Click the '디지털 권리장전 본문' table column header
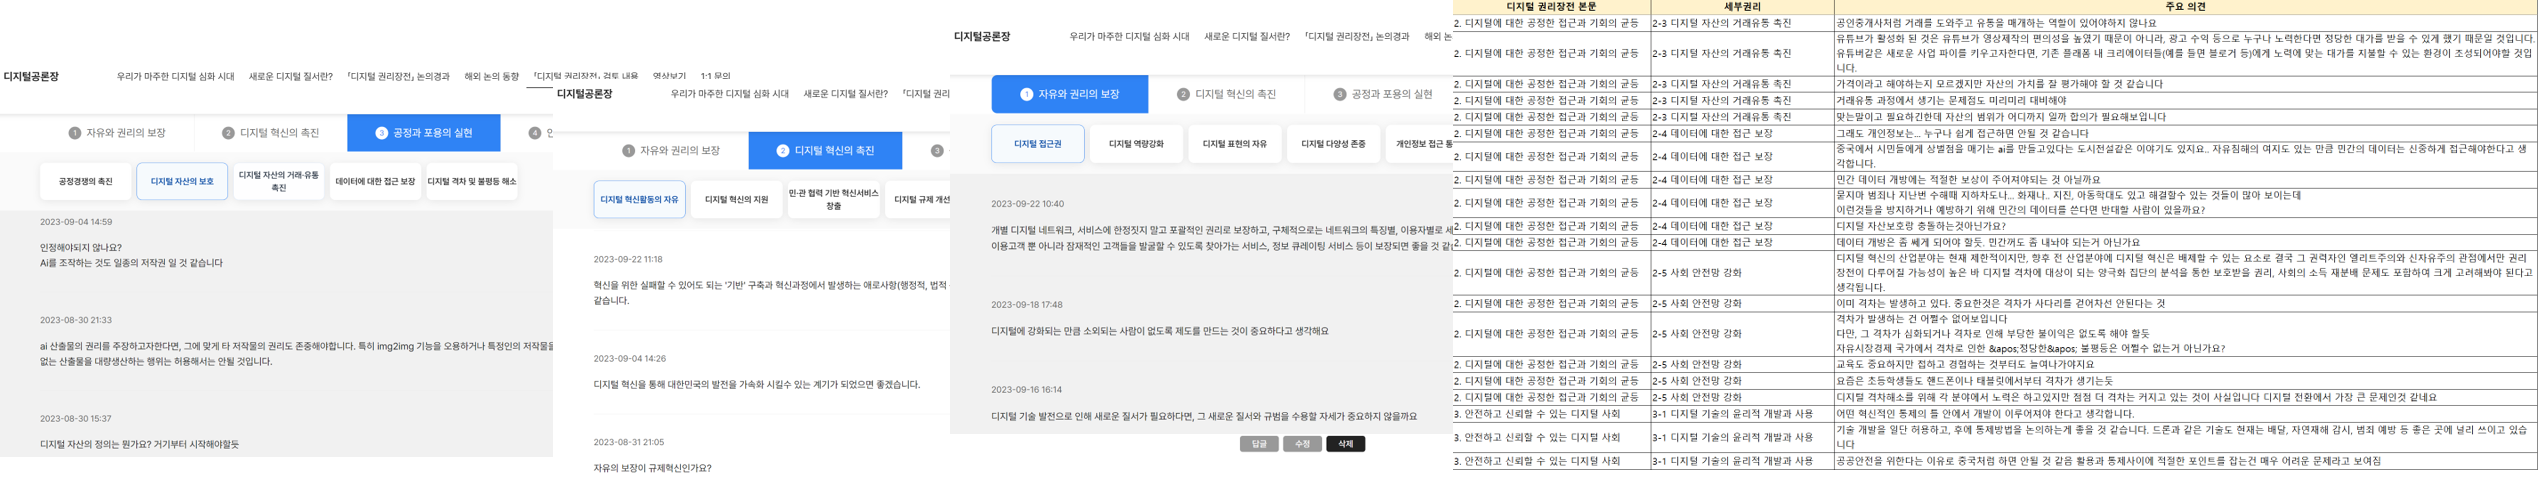 click(1551, 7)
